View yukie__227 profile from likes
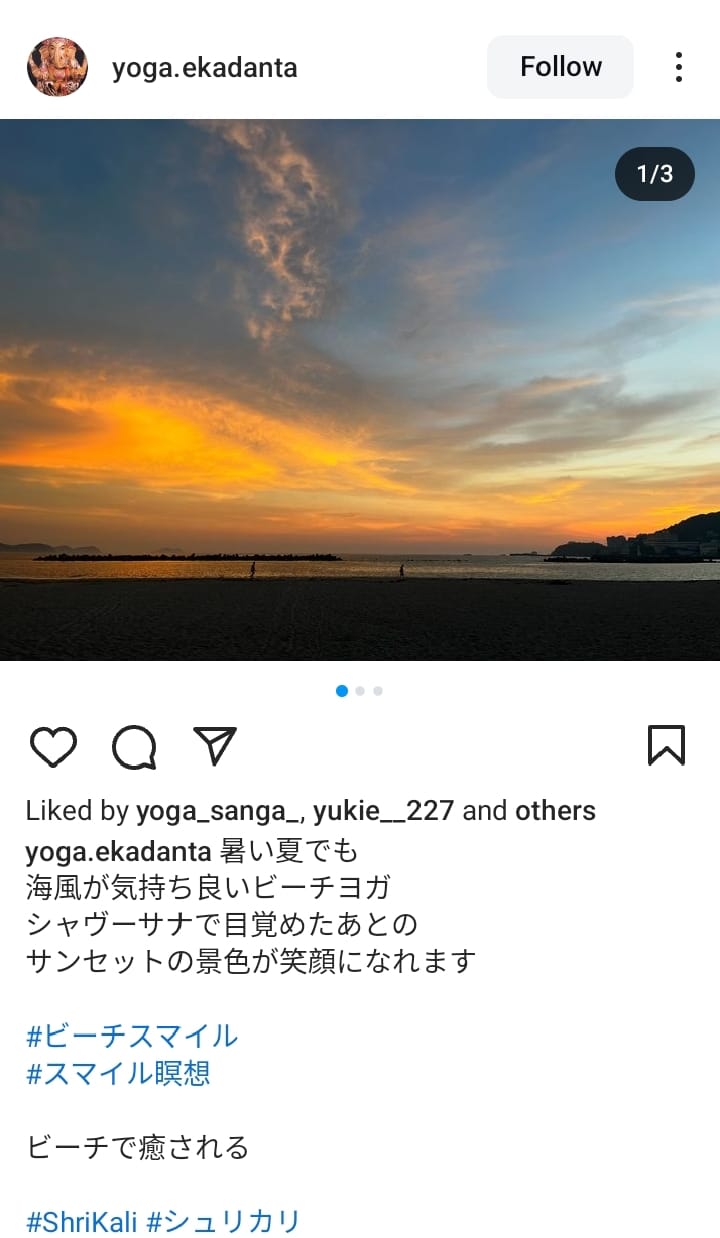Viewport: 720px width, 1238px height. coord(384,811)
